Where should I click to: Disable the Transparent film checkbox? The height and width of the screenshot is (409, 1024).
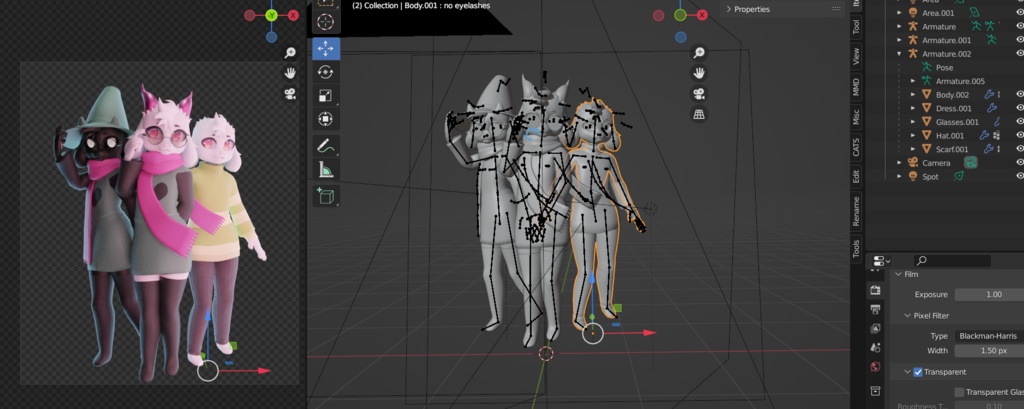click(918, 372)
